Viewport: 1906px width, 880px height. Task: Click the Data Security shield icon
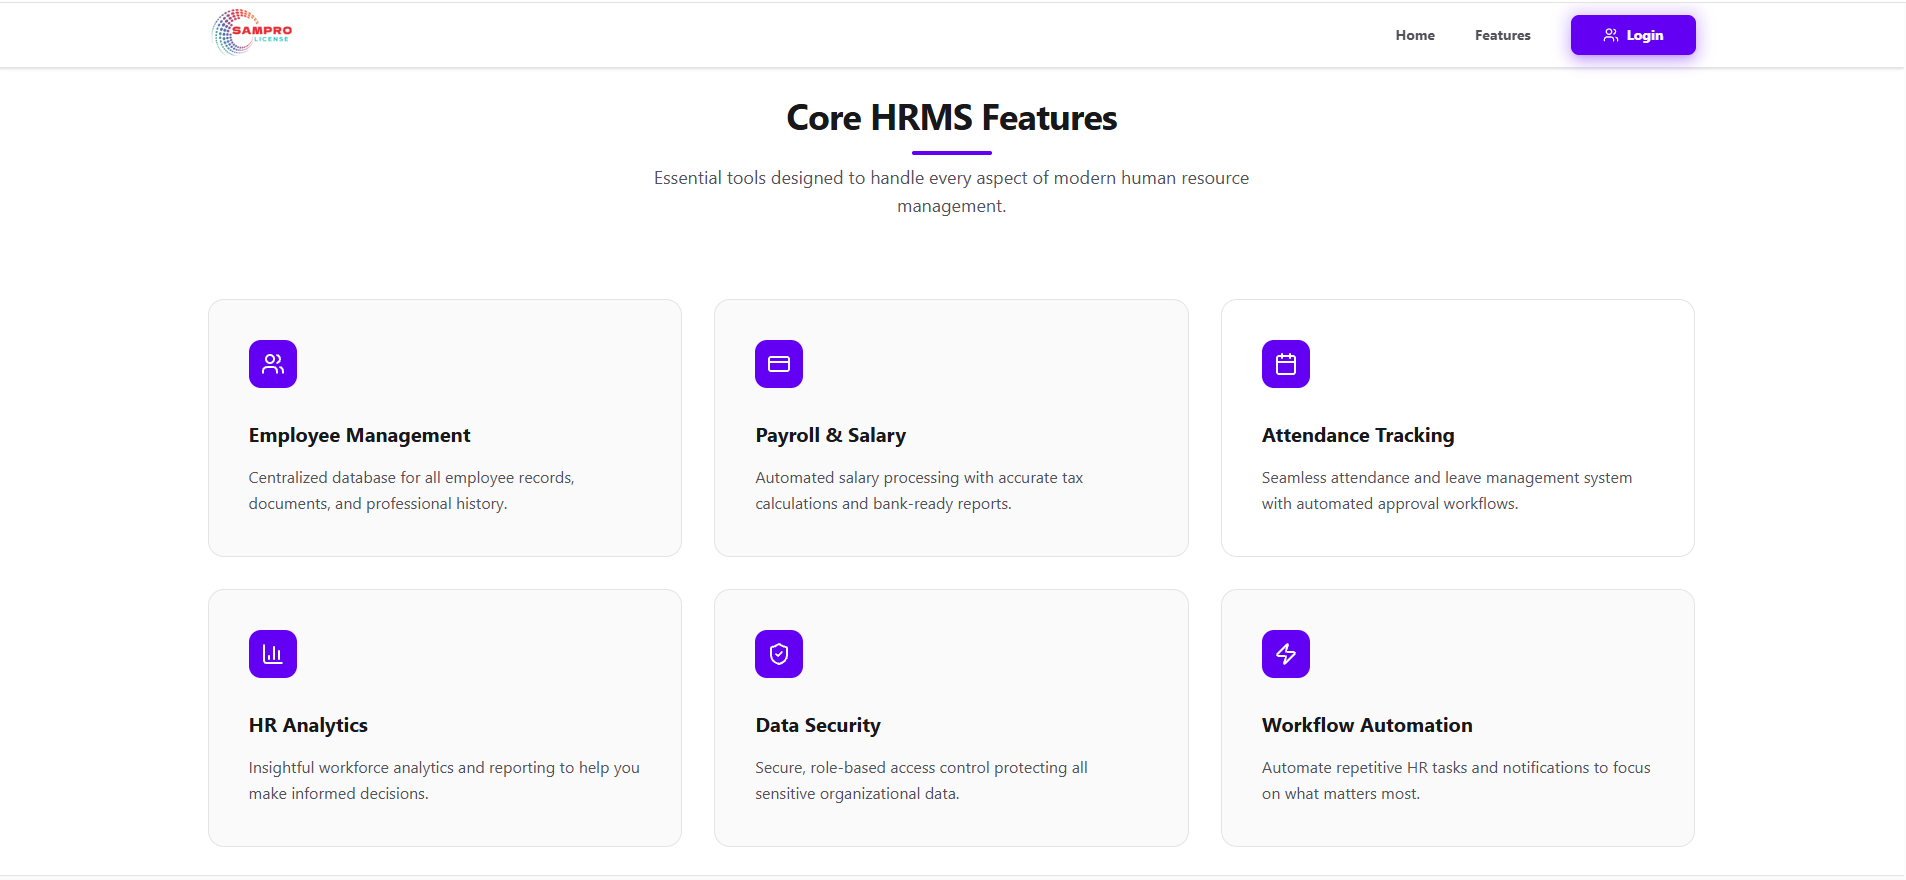pos(779,654)
